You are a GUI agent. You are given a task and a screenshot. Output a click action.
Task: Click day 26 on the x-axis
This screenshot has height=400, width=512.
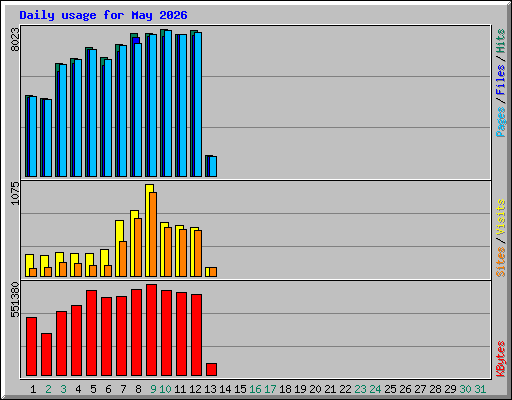point(405,389)
